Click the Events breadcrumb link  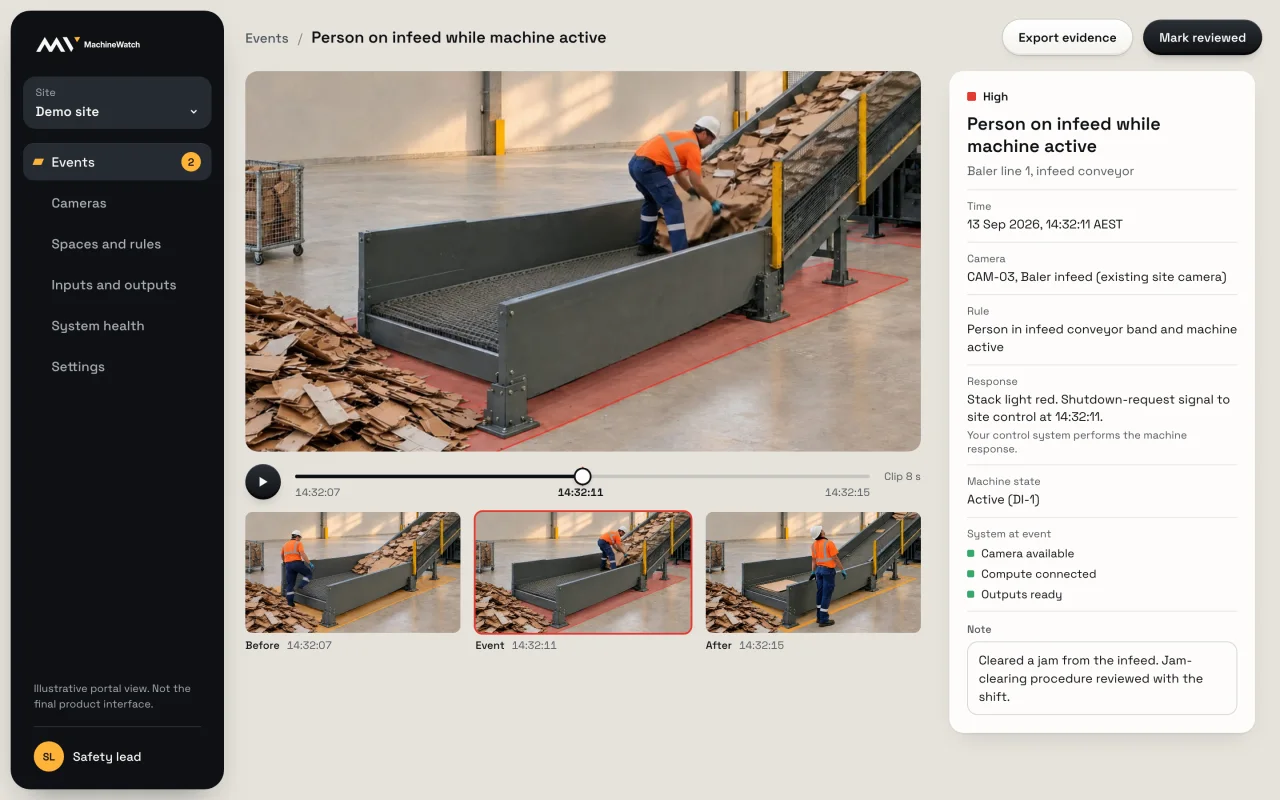point(267,38)
